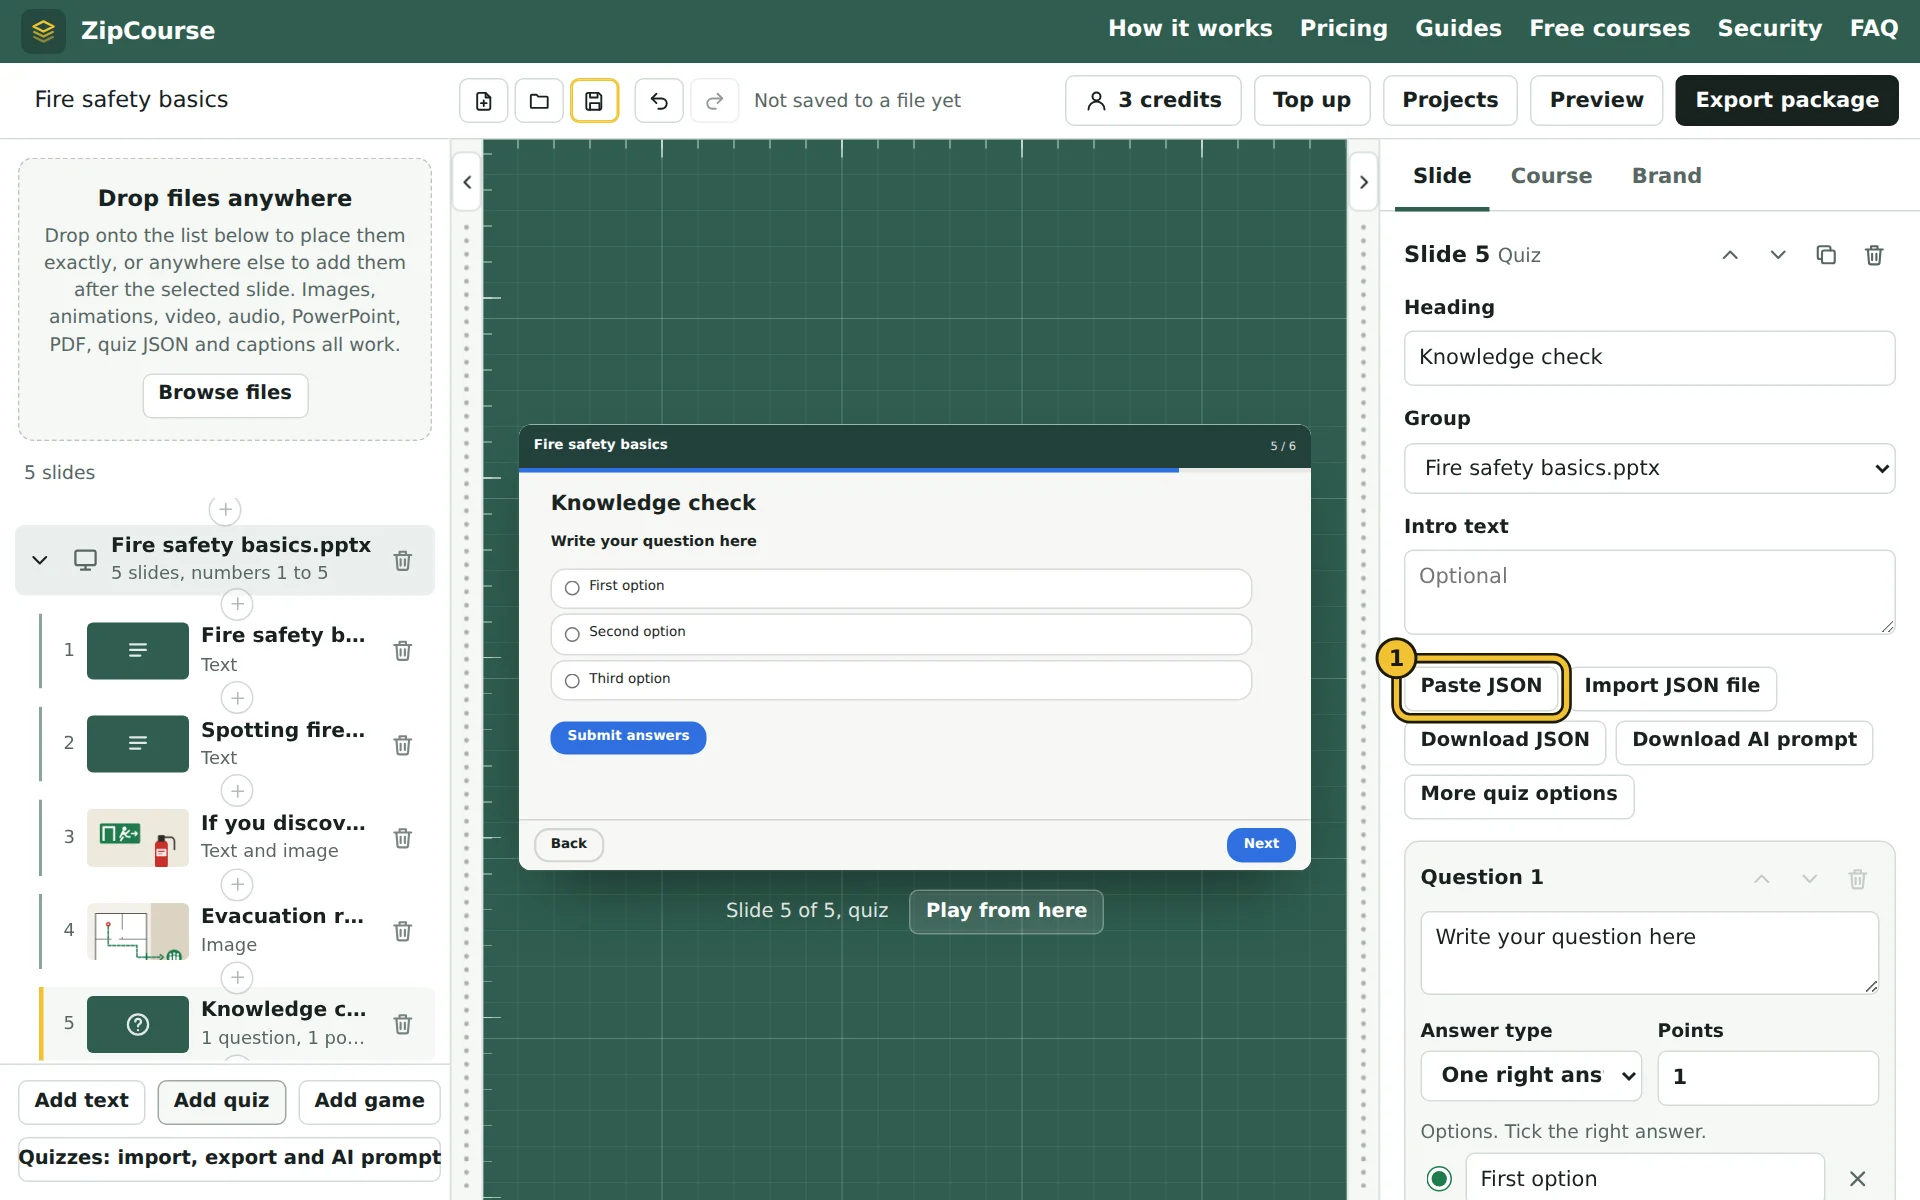This screenshot has height=1200, width=1920.
Task: Delete Slide 5 via trash in Slide panel
Action: (1874, 255)
